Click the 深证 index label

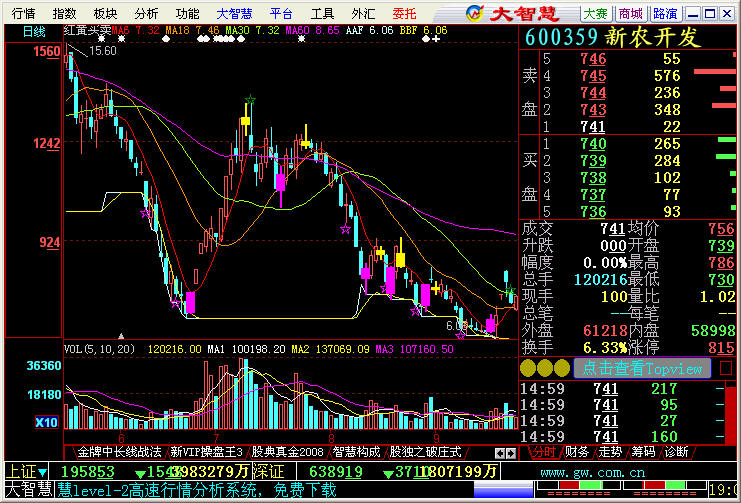[270, 471]
